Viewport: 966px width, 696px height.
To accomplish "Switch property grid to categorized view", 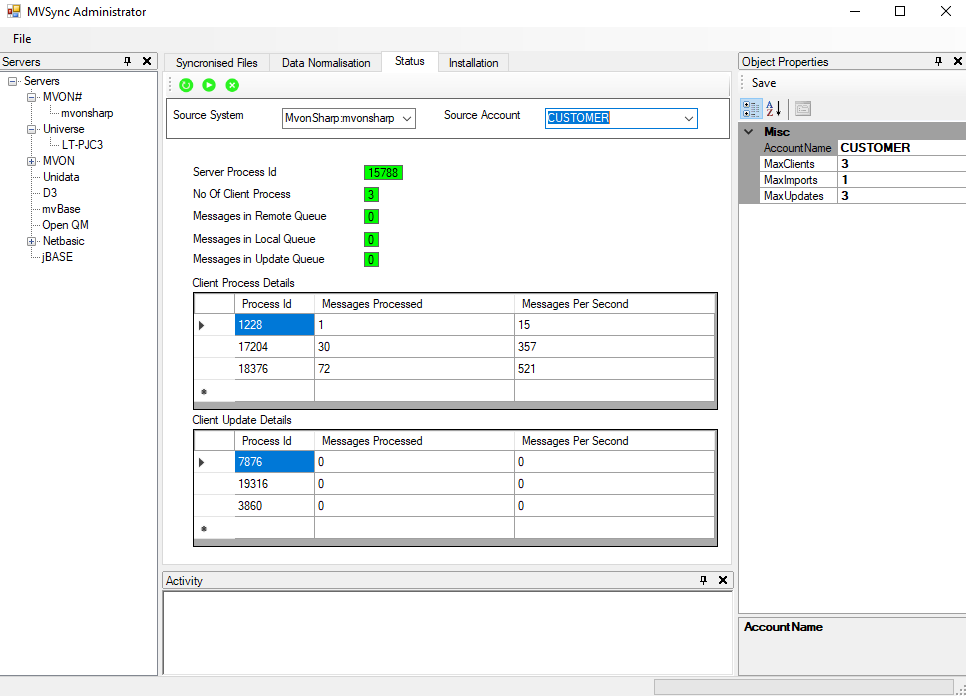I will point(751,109).
